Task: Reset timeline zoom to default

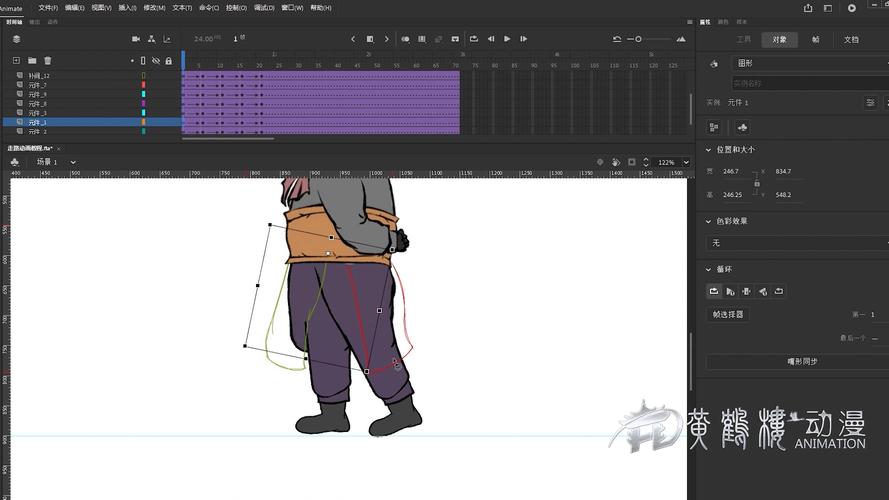Action: point(617,39)
